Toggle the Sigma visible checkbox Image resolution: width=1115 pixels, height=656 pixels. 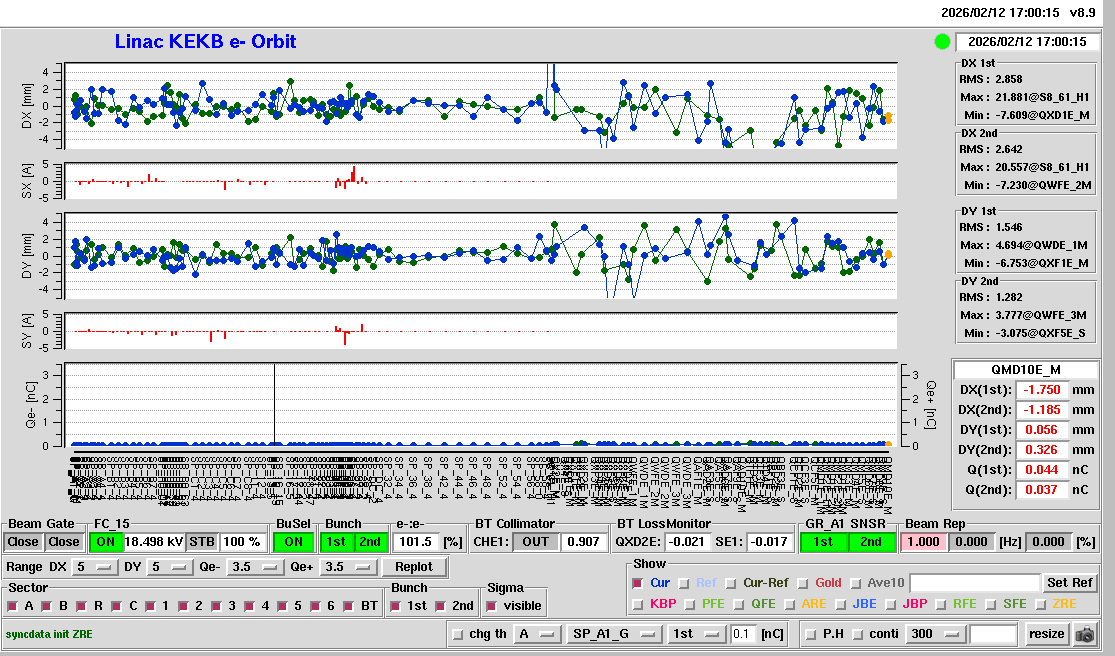click(x=491, y=606)
